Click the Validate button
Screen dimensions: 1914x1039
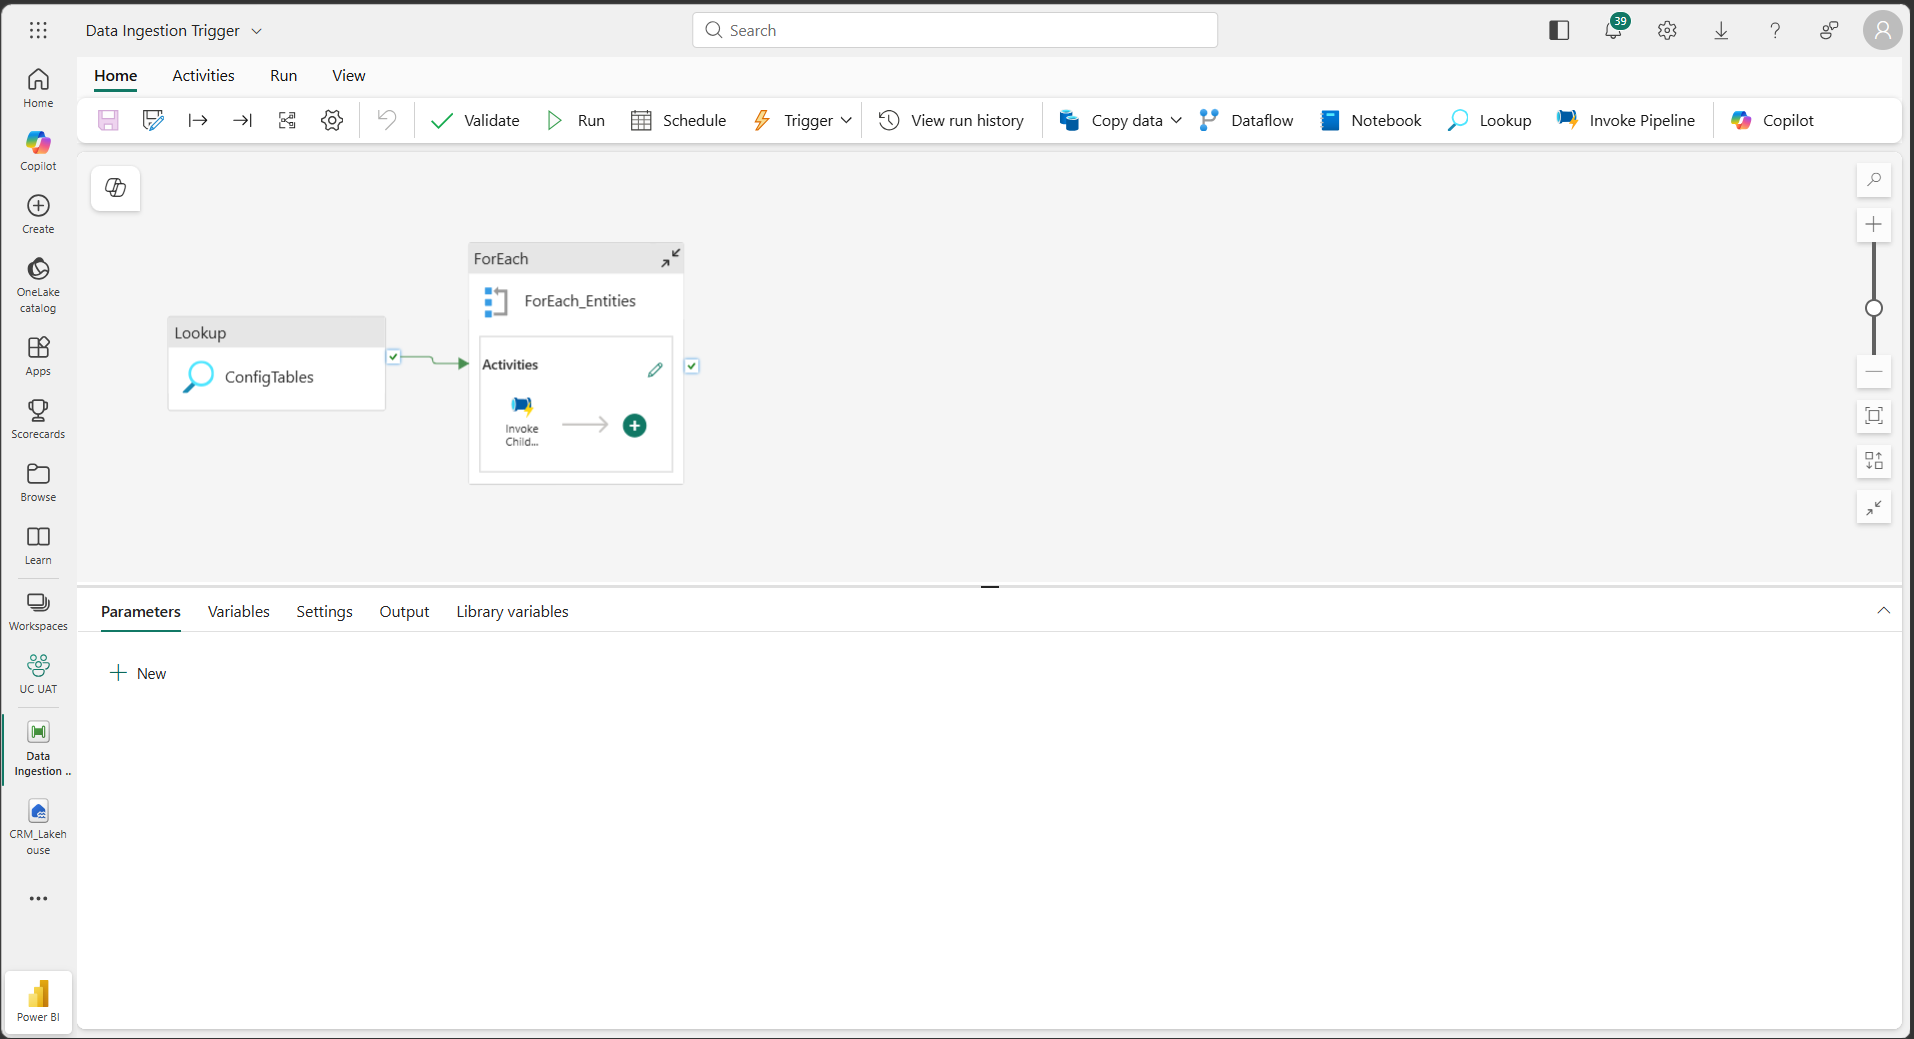(x=475, y=120)
